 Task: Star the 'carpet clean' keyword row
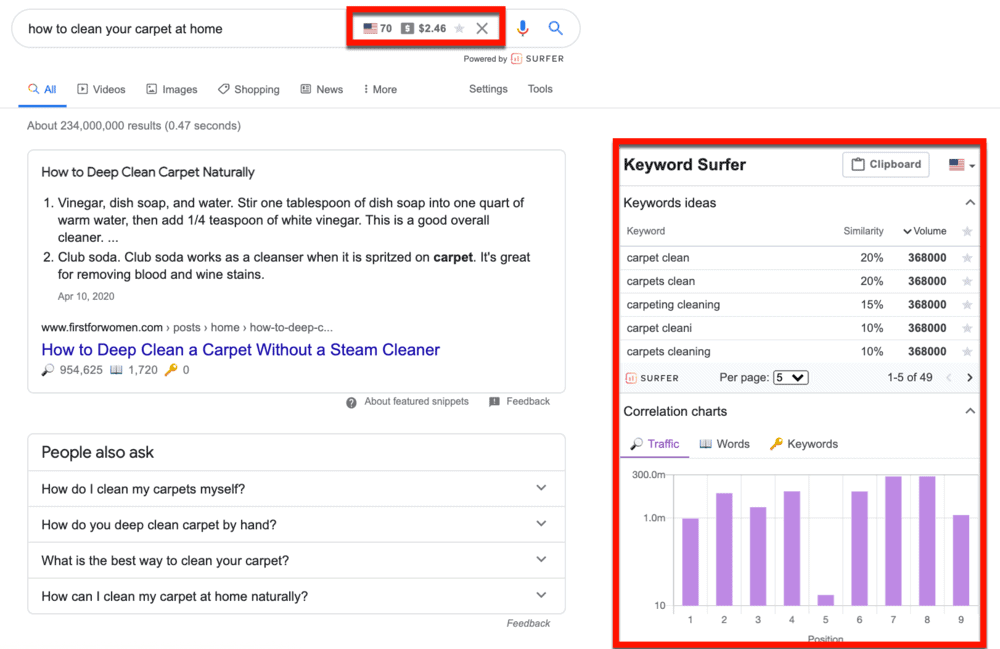click(x=966, y=257)
